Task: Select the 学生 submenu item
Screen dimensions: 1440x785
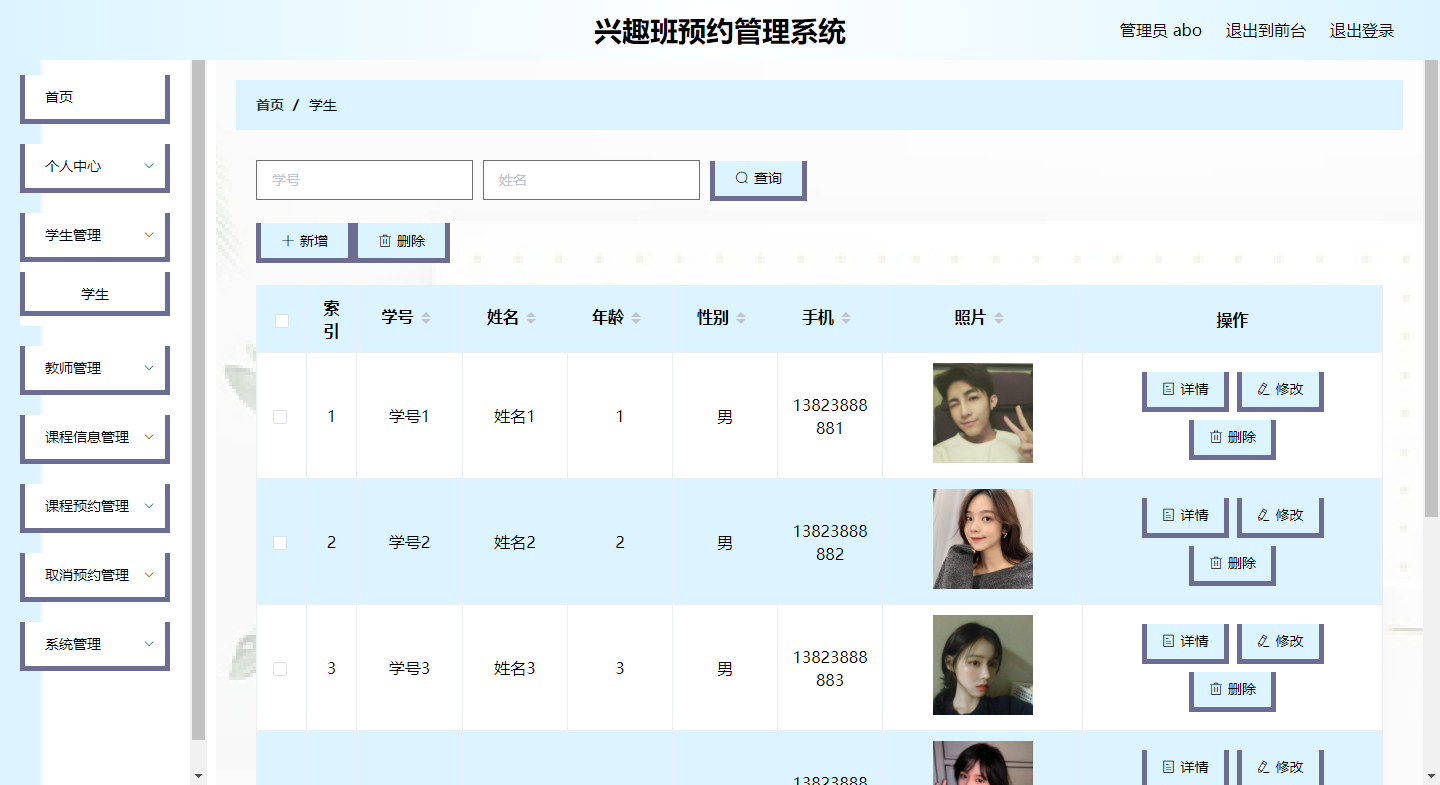Action: [x=95, y=294]
